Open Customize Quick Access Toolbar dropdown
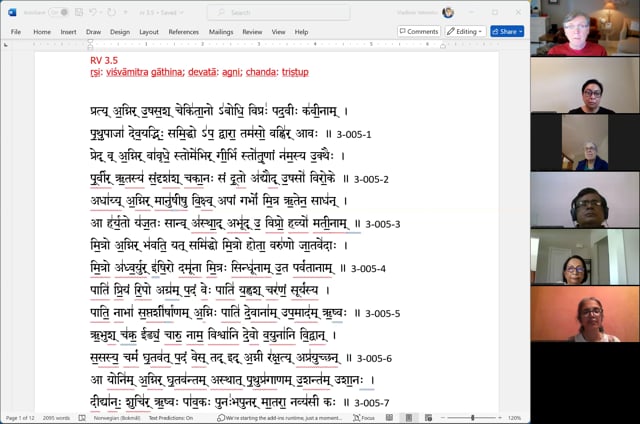 point(125,13)
